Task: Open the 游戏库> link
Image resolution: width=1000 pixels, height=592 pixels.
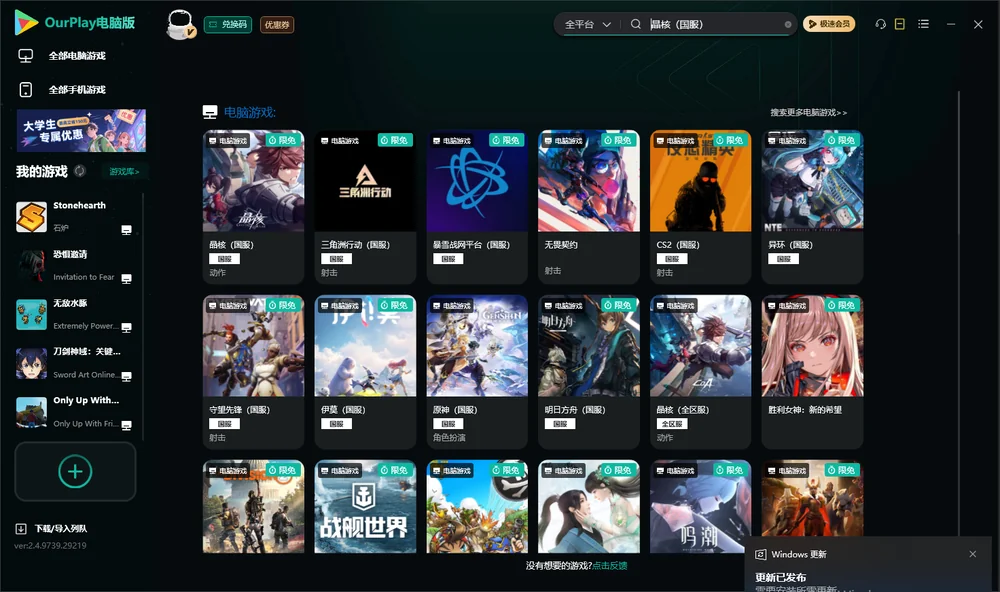Action: 124,172
